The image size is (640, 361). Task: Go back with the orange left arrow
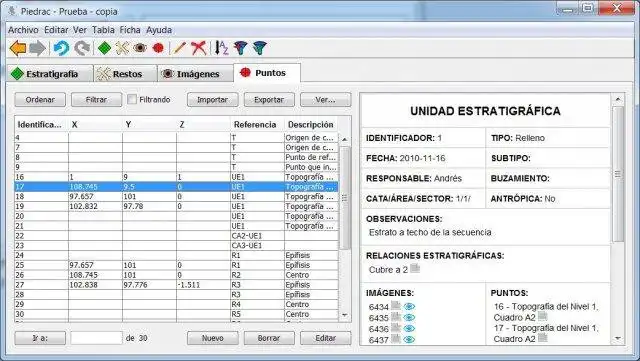(18, 48)
